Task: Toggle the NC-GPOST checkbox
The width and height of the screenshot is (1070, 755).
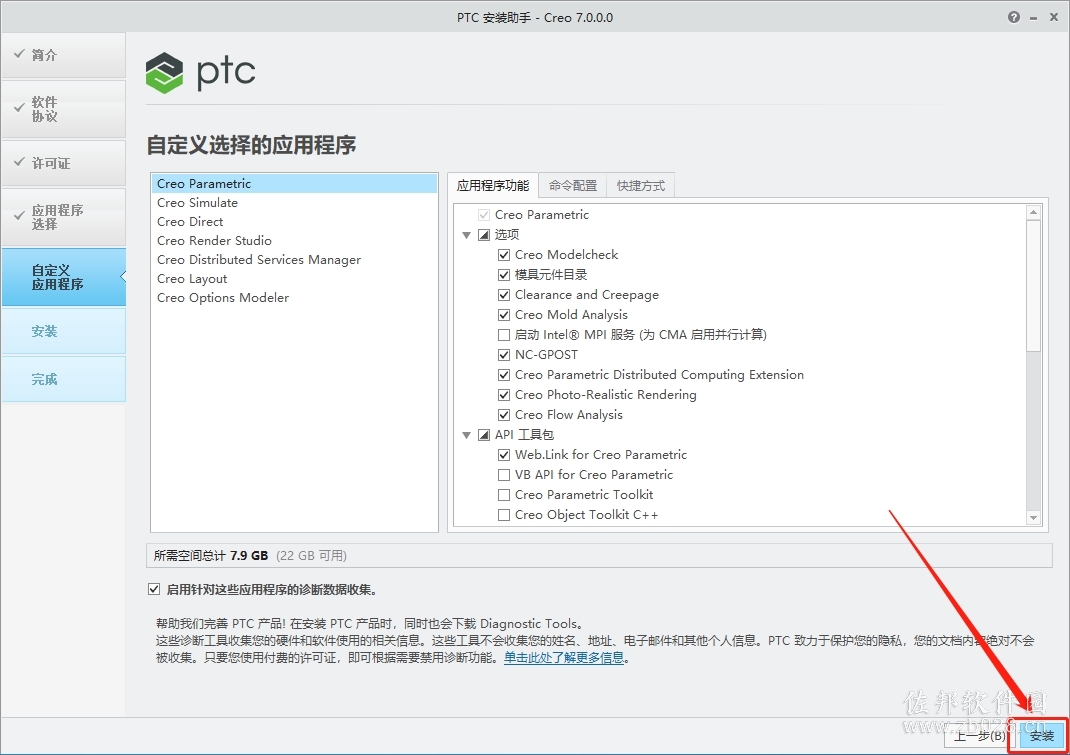Action: [x=504, y=355]
